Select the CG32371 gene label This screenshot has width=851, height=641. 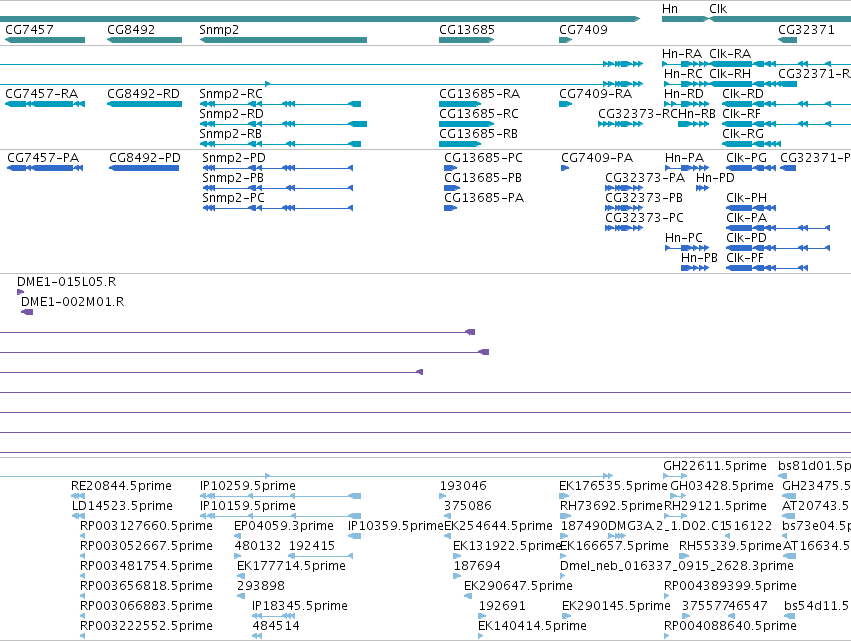806,30
